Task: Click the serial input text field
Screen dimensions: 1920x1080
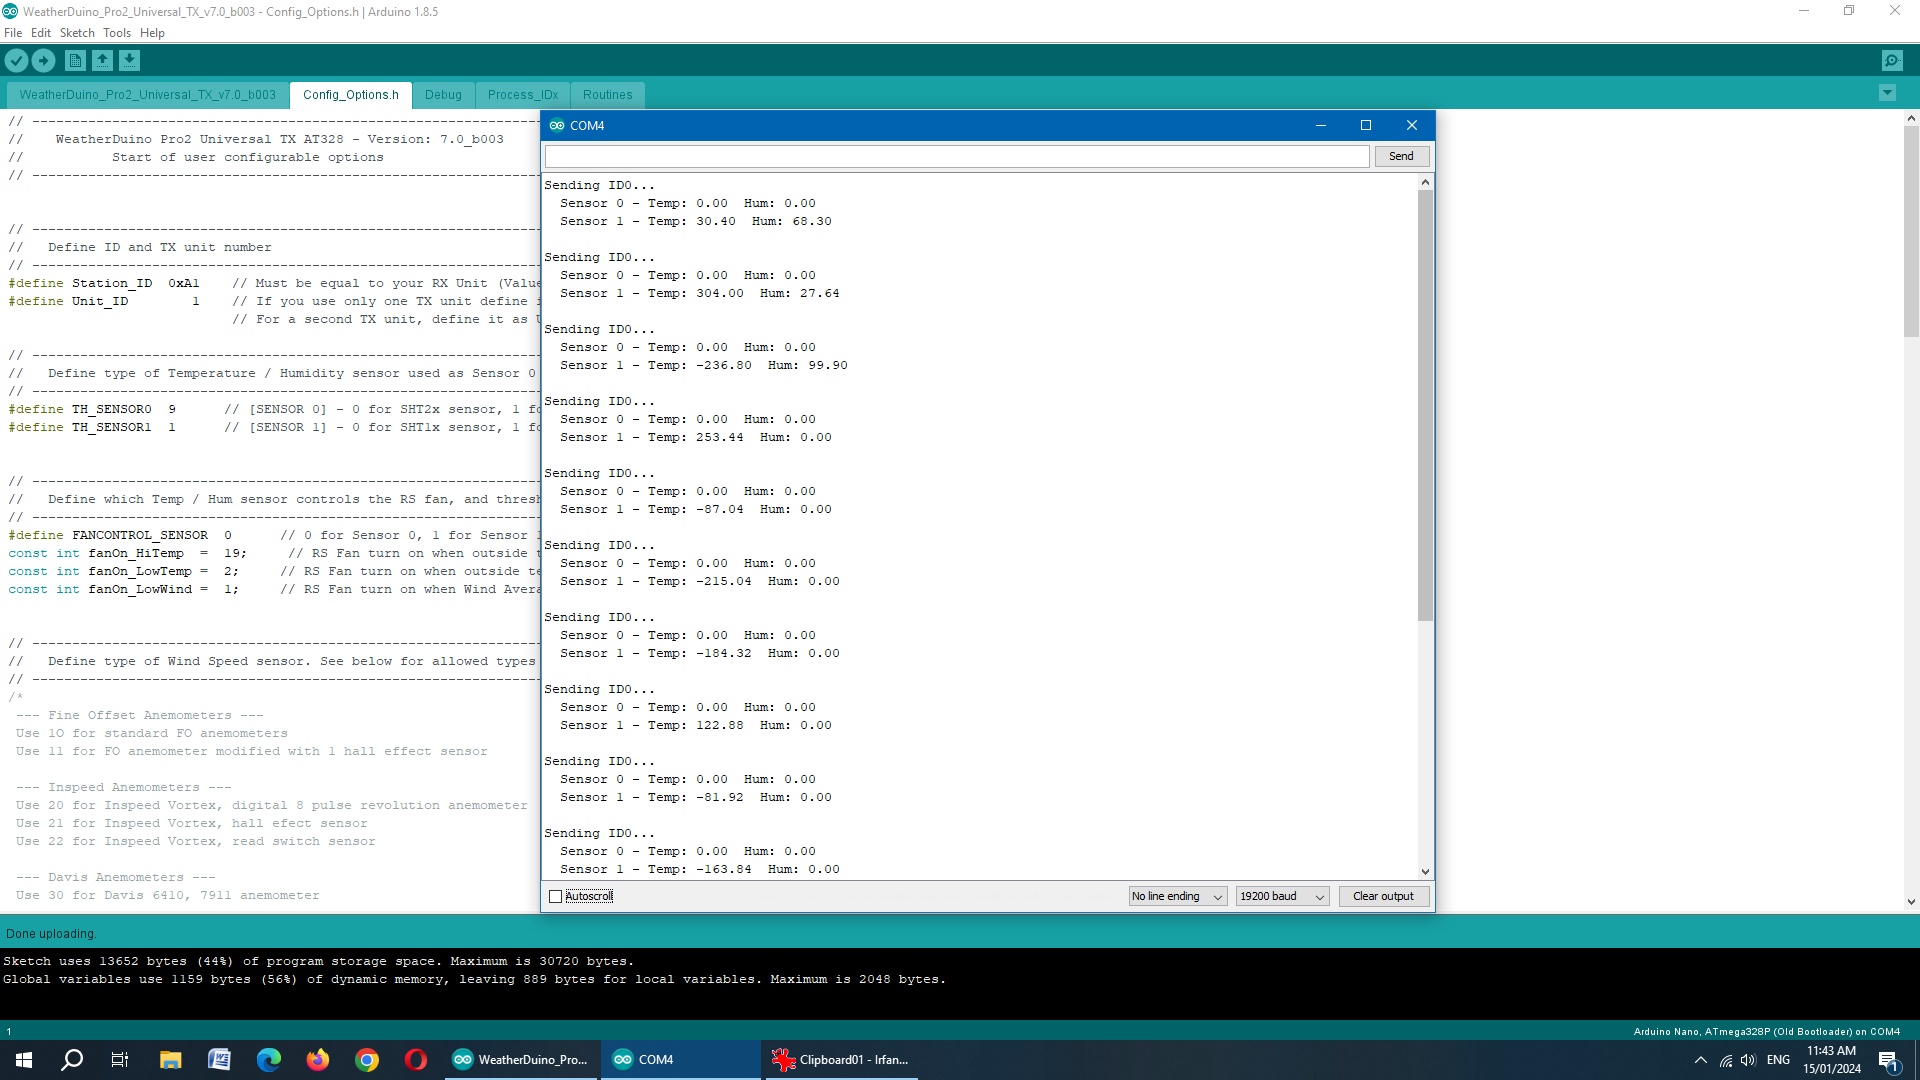Action: coord(956,157)
